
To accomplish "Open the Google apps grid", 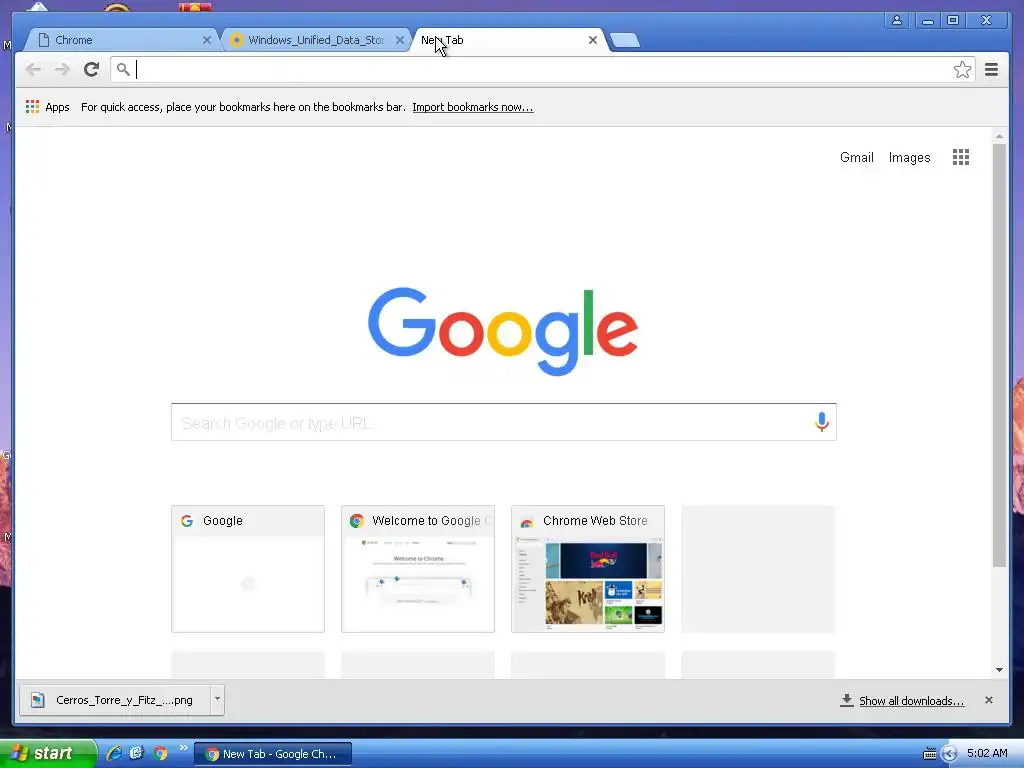I will point(961,157).
